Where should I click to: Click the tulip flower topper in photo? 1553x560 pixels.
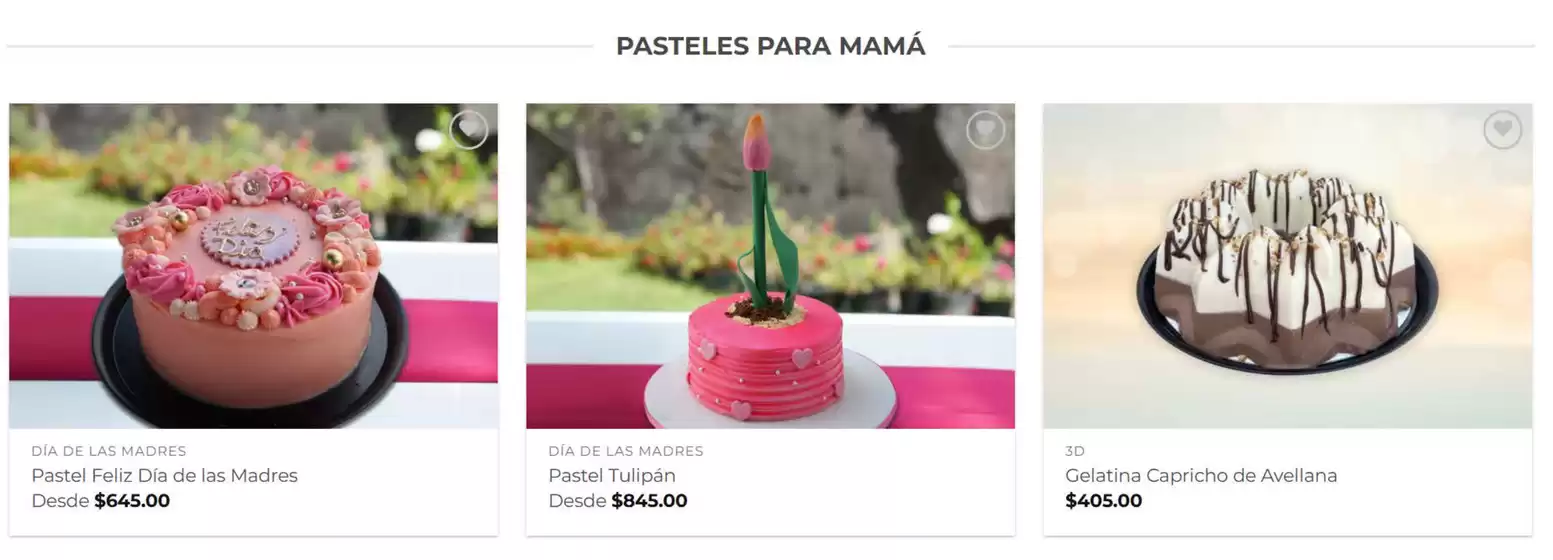point(757,142)
